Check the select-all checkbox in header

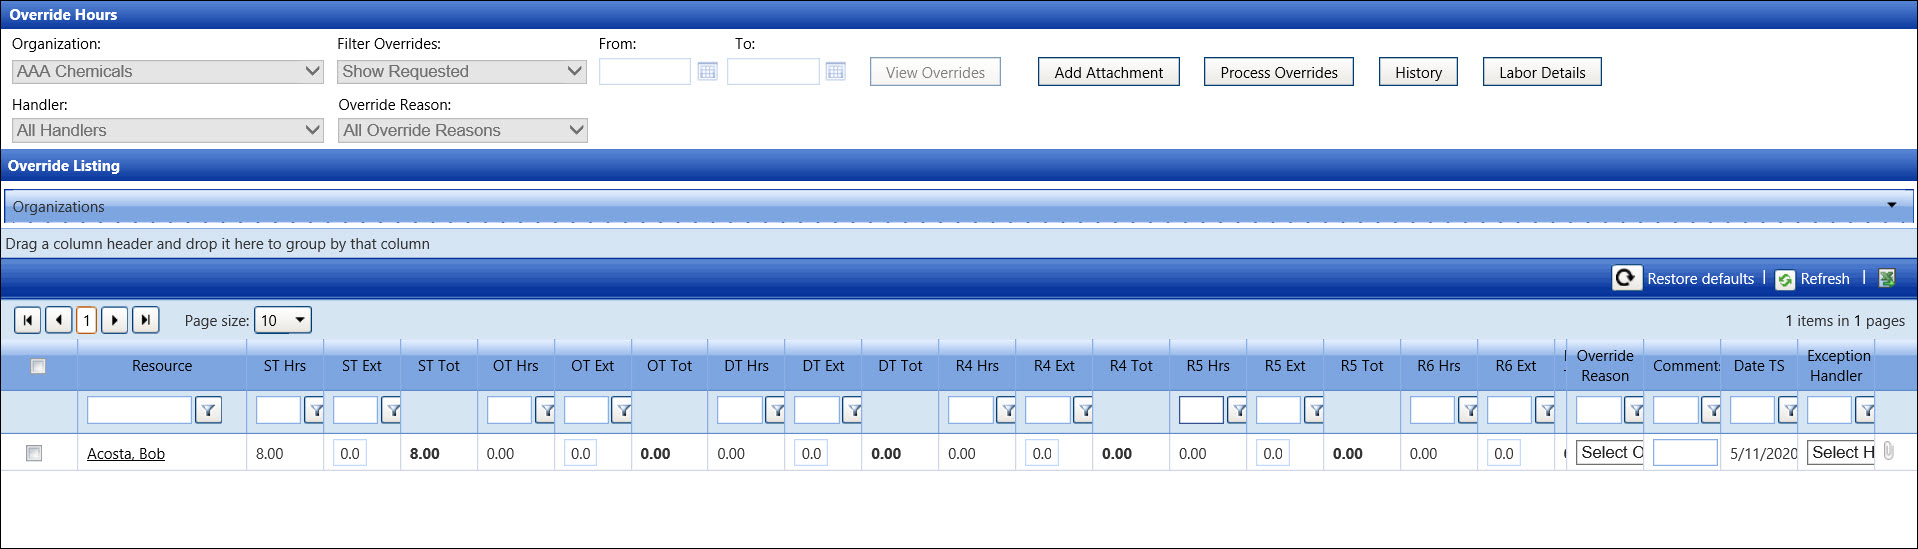pyautogui.click(x=38, y=366)
